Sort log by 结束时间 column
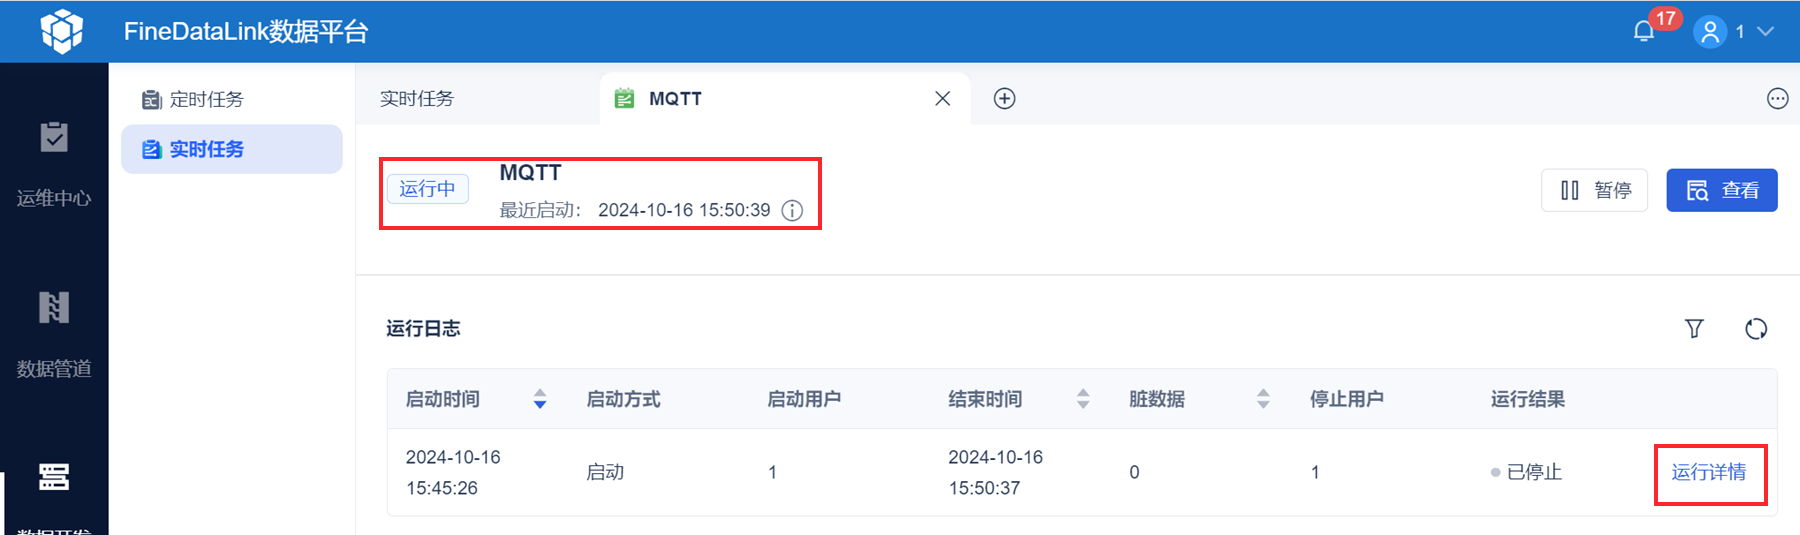1800x535 pixels. [1083, 399]
